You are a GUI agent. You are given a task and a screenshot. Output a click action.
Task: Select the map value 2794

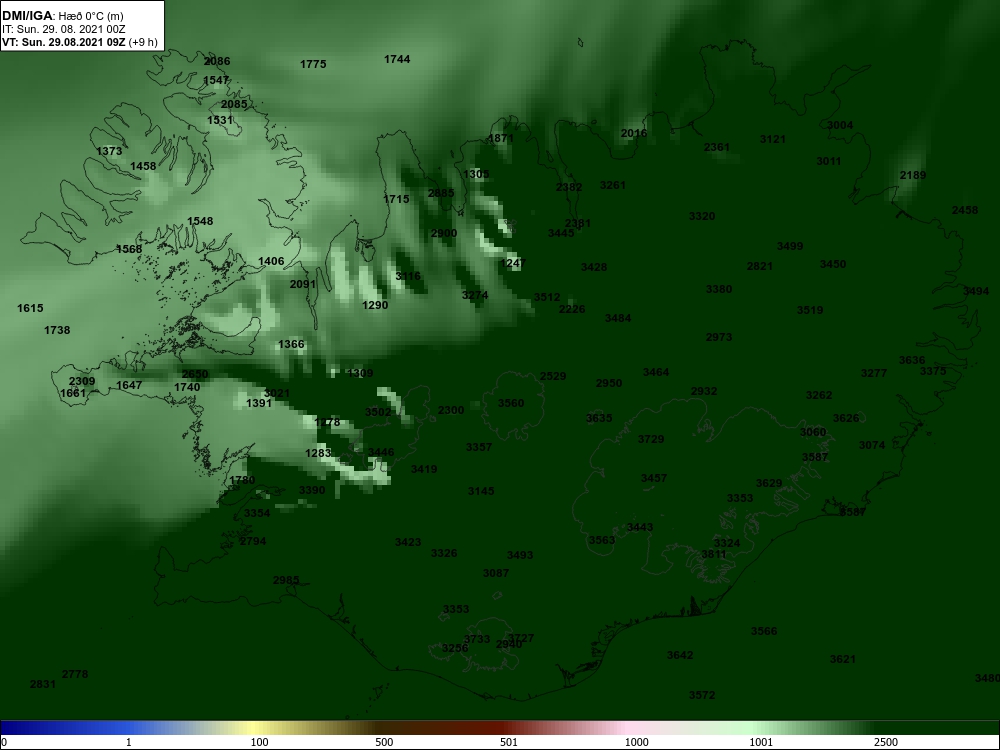(x=253, y=541)
